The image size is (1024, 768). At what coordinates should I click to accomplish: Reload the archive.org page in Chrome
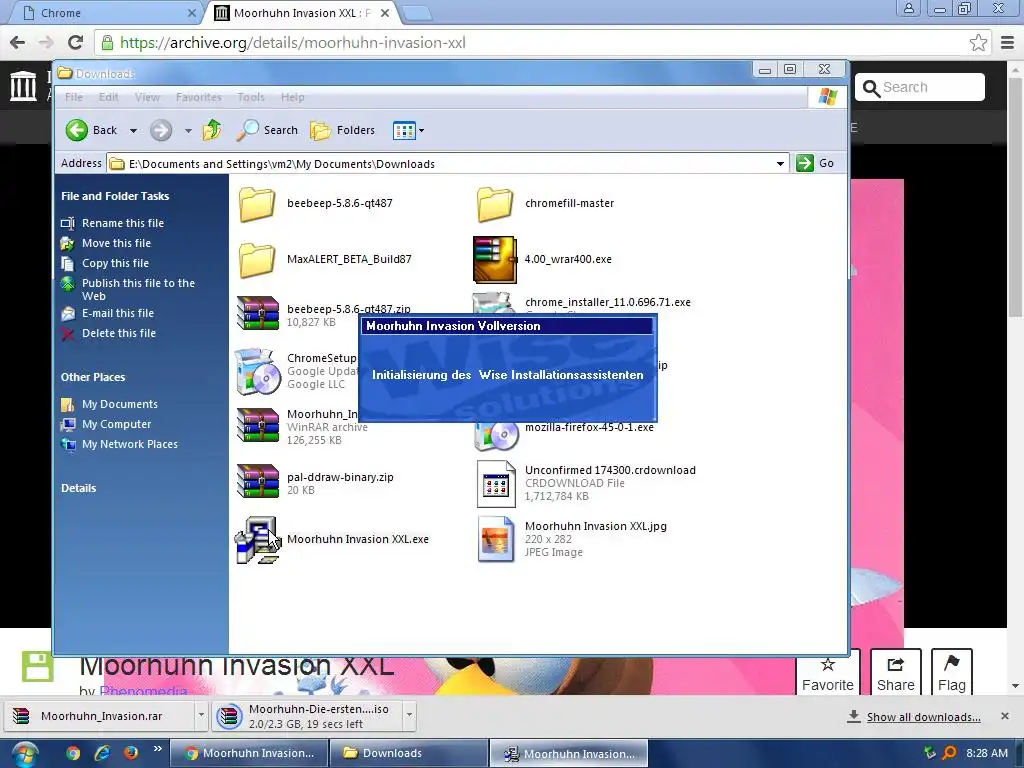click(x=76, y=42)
